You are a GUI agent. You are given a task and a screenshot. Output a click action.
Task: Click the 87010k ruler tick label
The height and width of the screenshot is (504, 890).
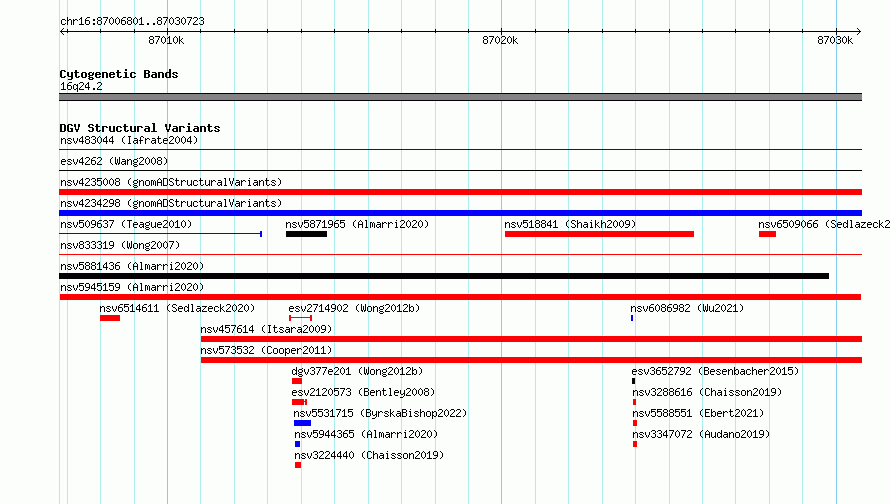tap(166, 40)
